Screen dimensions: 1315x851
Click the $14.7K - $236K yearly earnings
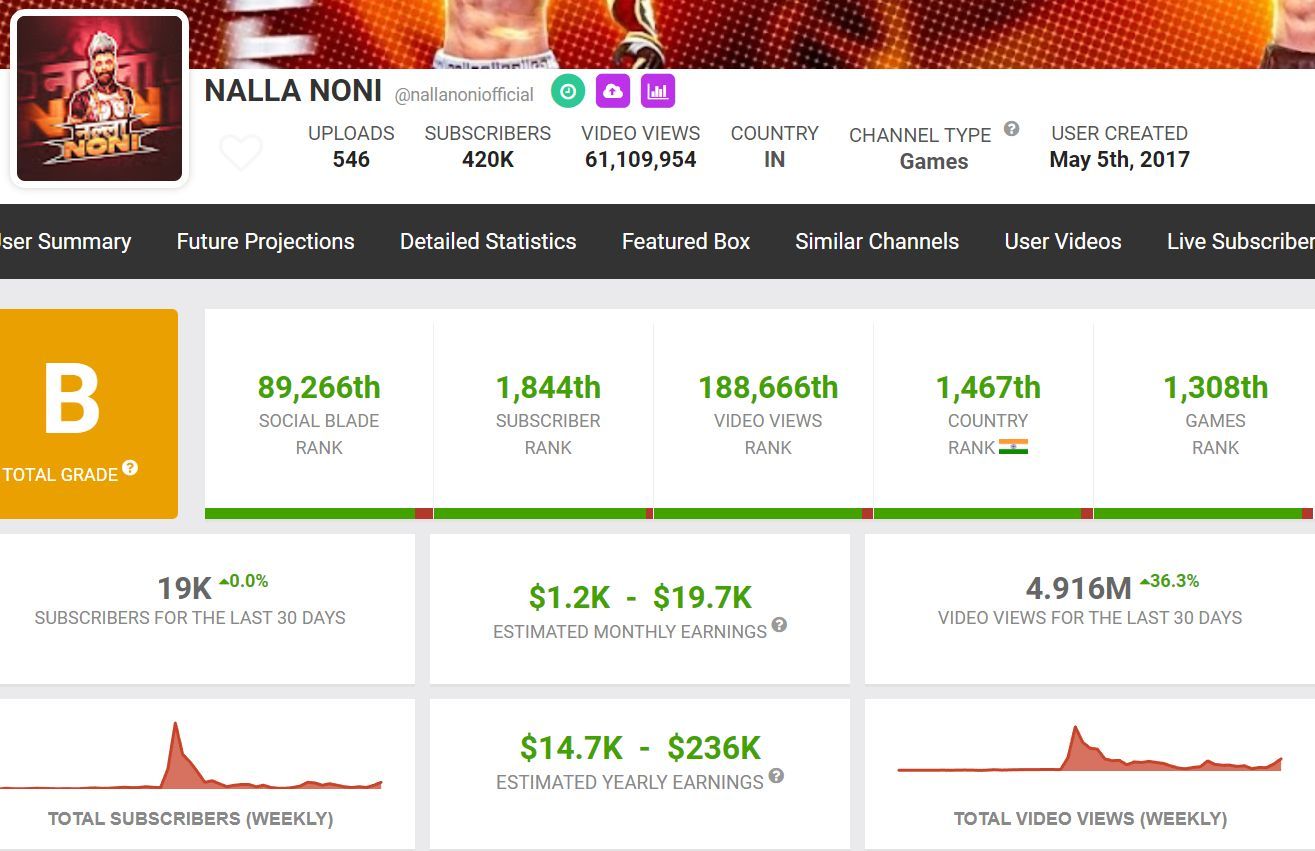640,747
